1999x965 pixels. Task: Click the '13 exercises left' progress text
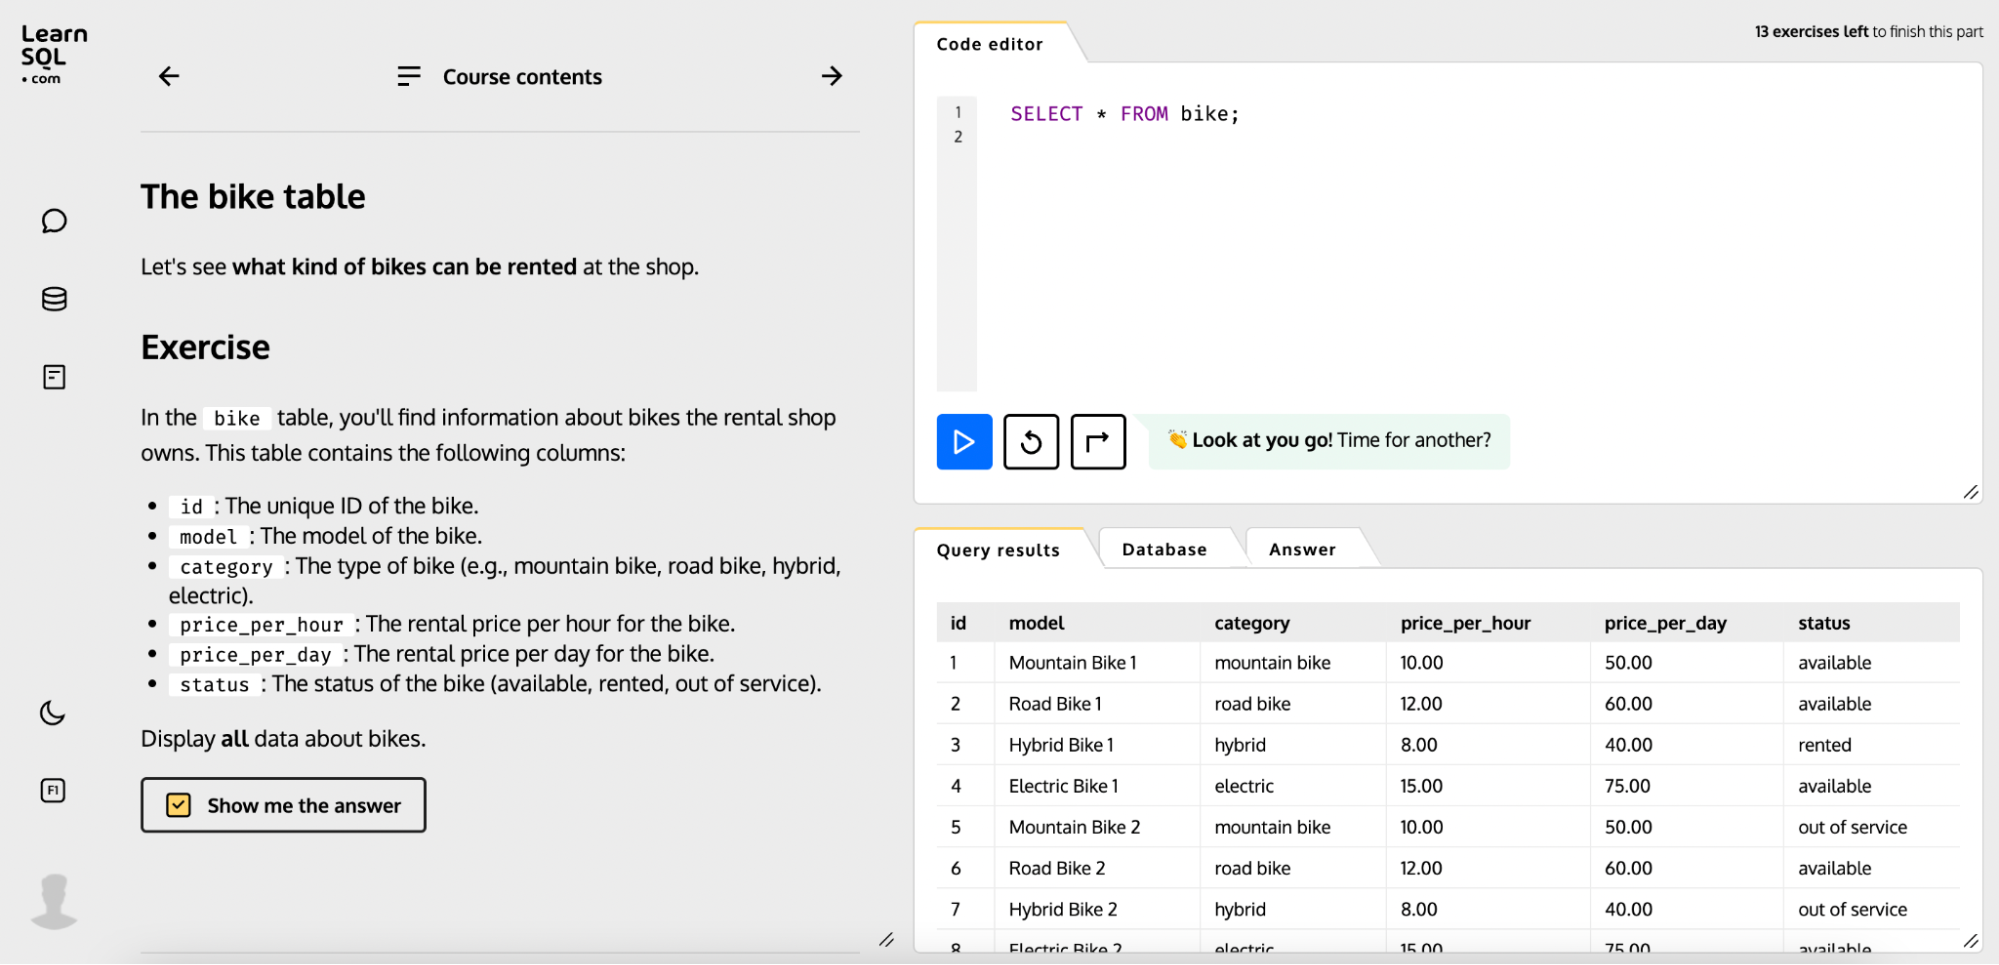pos(1811,31)
